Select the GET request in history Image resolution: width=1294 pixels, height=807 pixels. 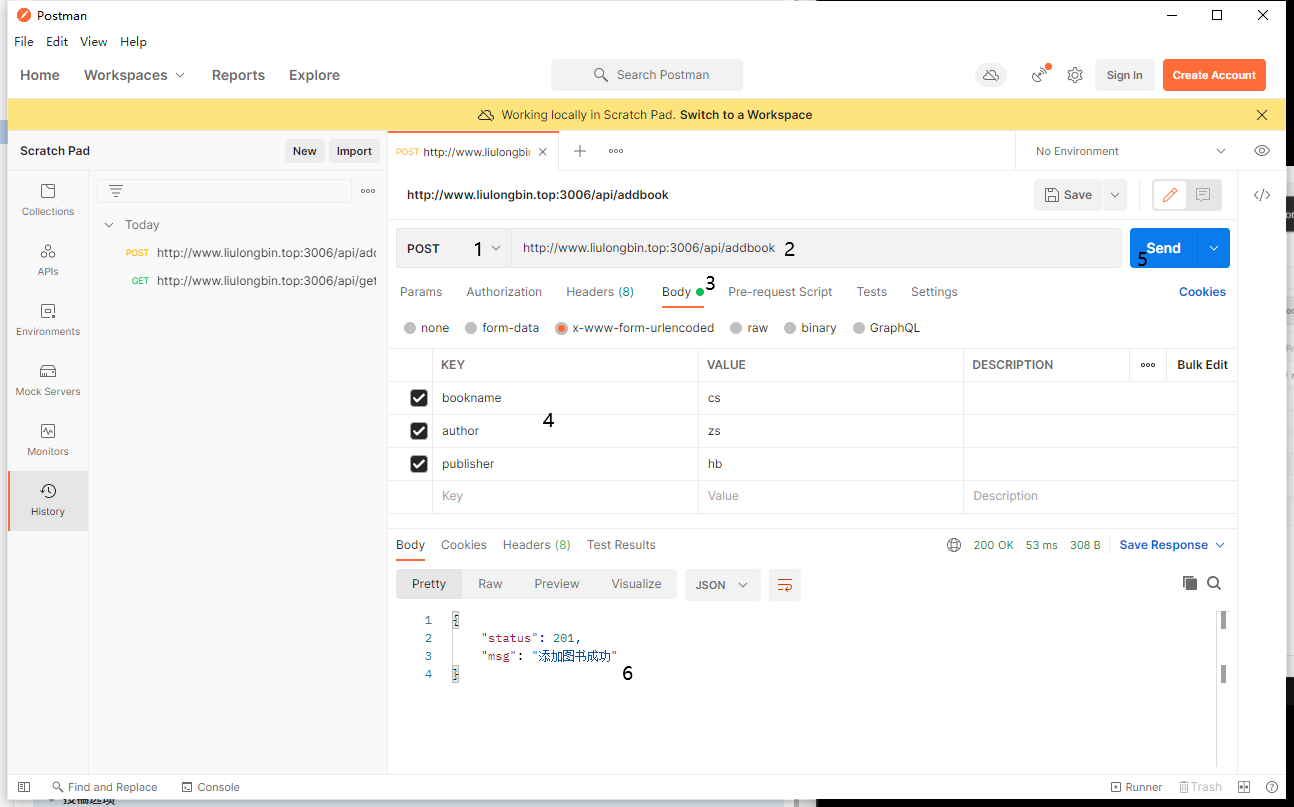[254, 281]
